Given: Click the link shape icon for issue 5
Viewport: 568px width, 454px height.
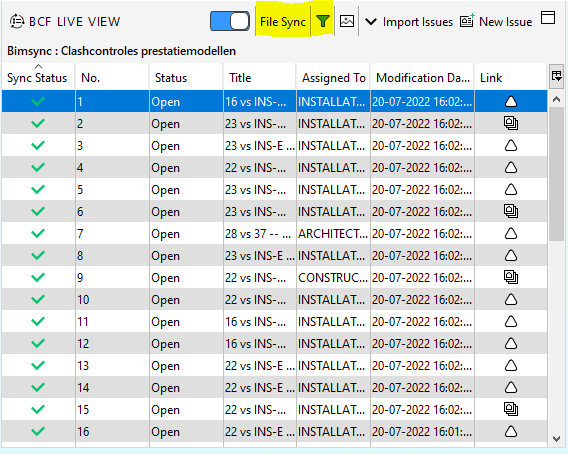Looking at the screenshot, I should click(511, 189).
